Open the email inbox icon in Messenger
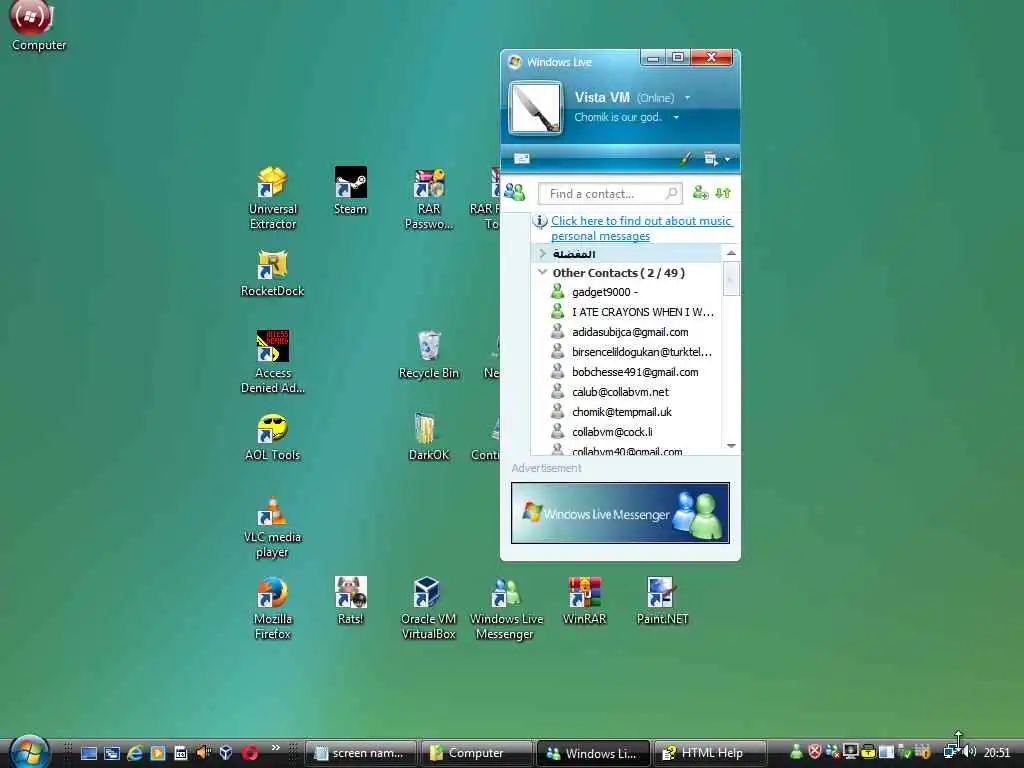1024x768 pixels. (521, 158)
